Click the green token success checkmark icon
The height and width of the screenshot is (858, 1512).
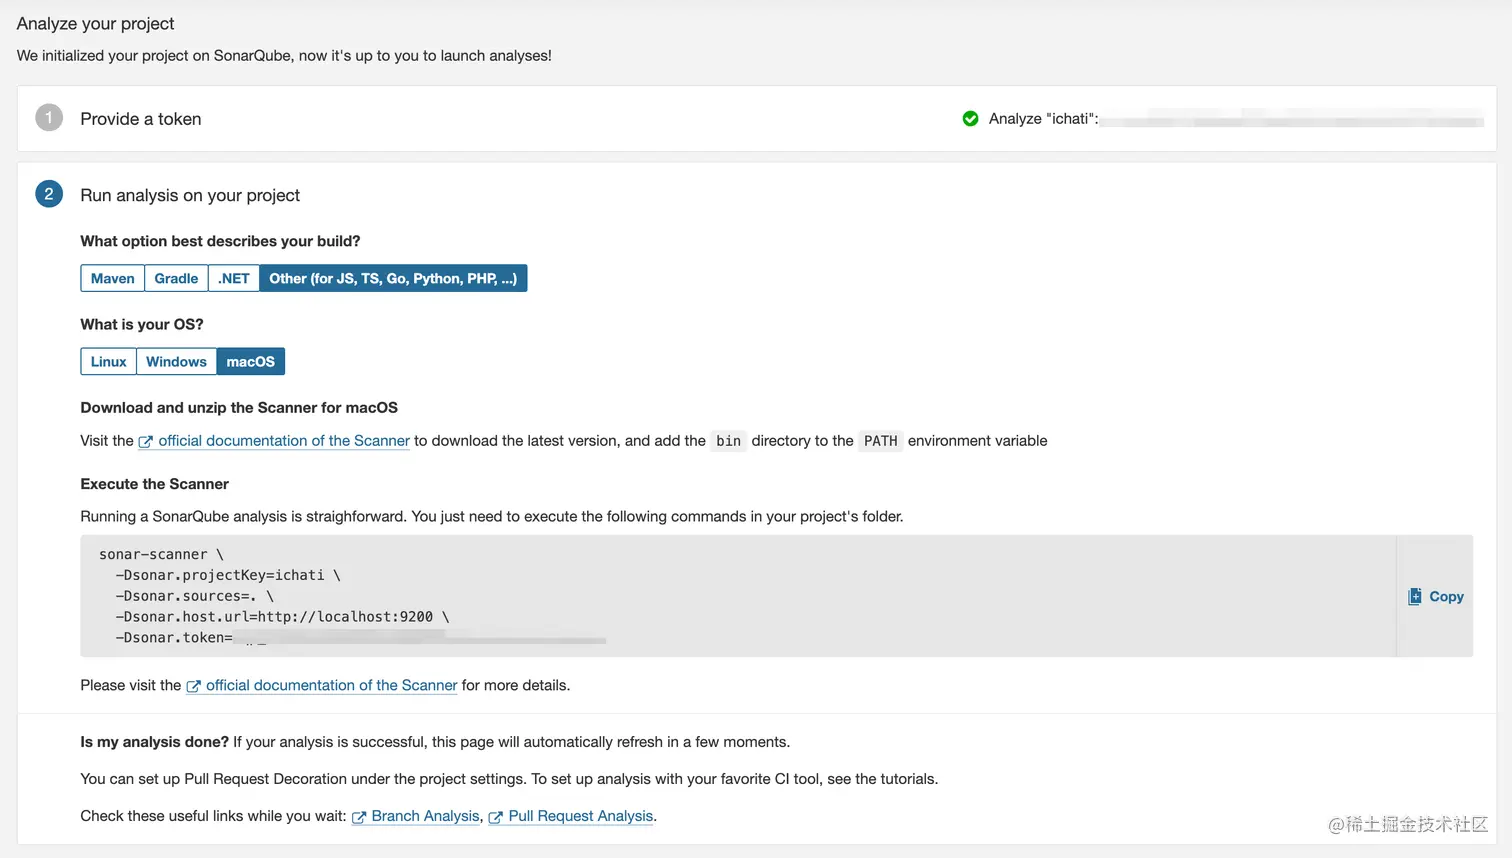pyautogui.click(x=970, y=119)
